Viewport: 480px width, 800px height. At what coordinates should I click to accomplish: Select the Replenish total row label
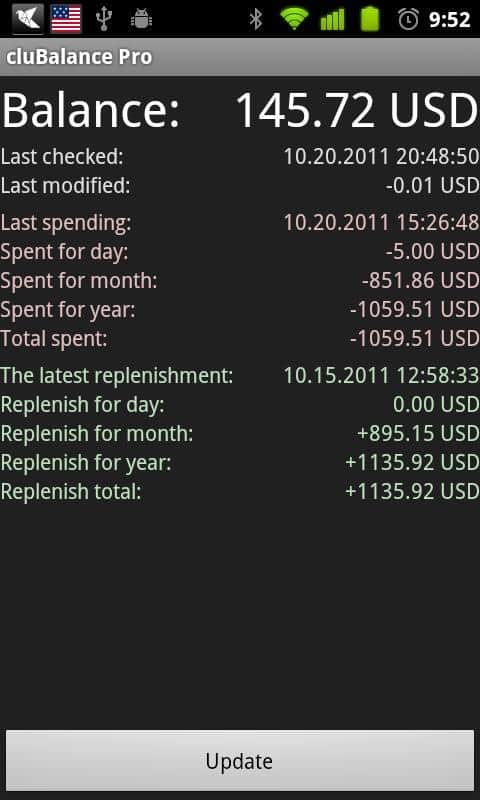pos(71,492)
